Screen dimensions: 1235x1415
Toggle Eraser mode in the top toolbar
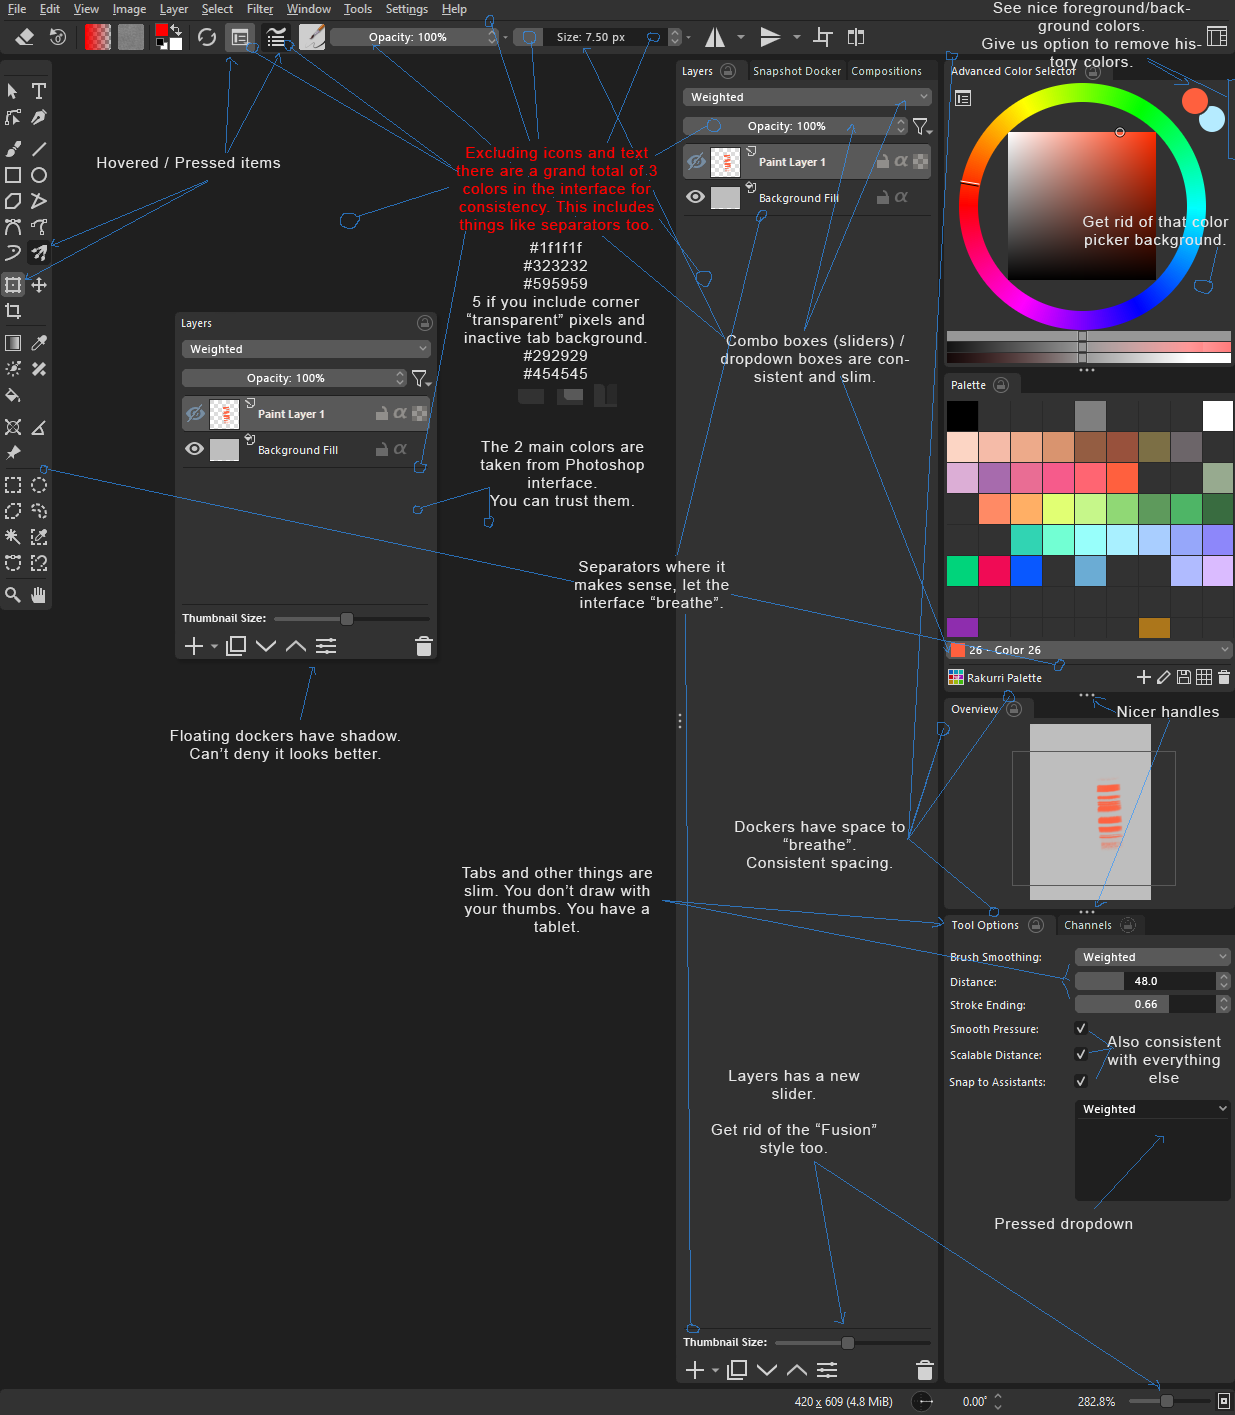coord(25,37)
